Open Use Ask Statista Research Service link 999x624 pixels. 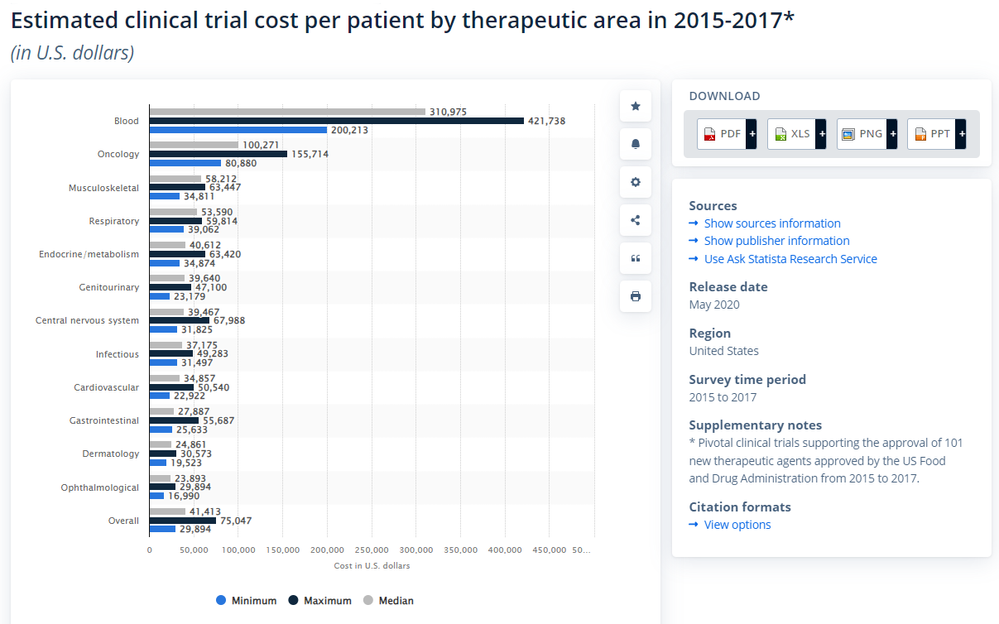click(x=791, y=259)
